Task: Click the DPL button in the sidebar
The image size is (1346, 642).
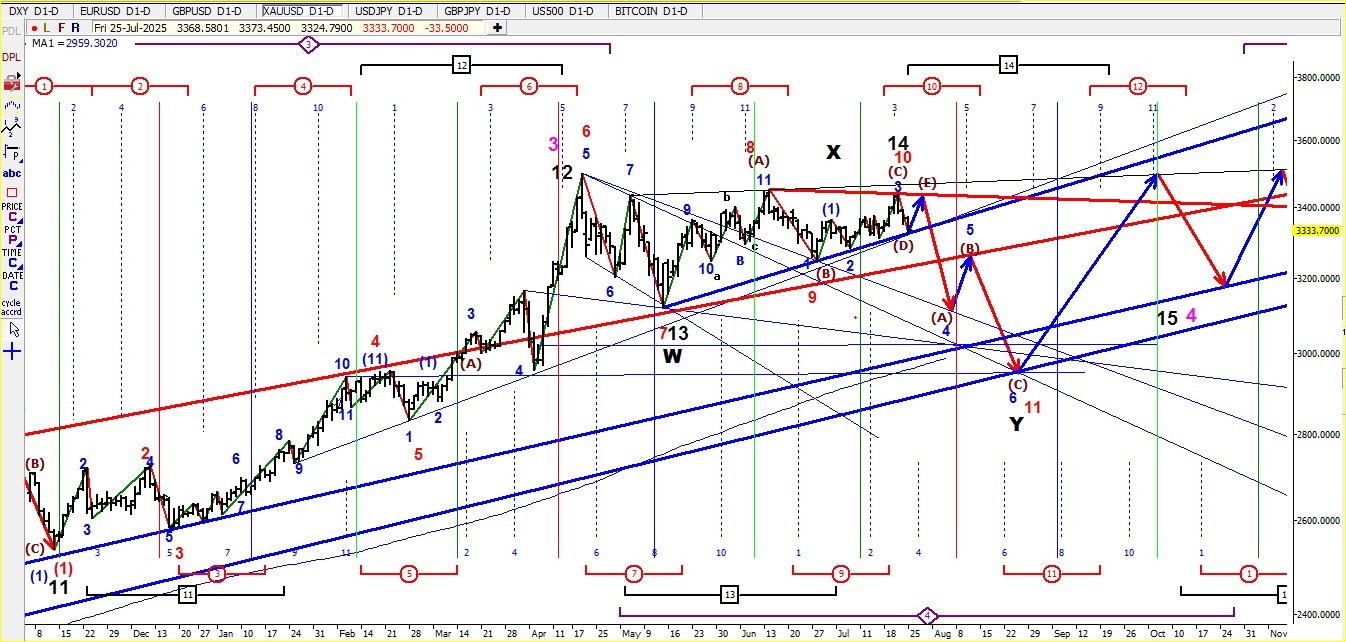Action: coord(12,57)
